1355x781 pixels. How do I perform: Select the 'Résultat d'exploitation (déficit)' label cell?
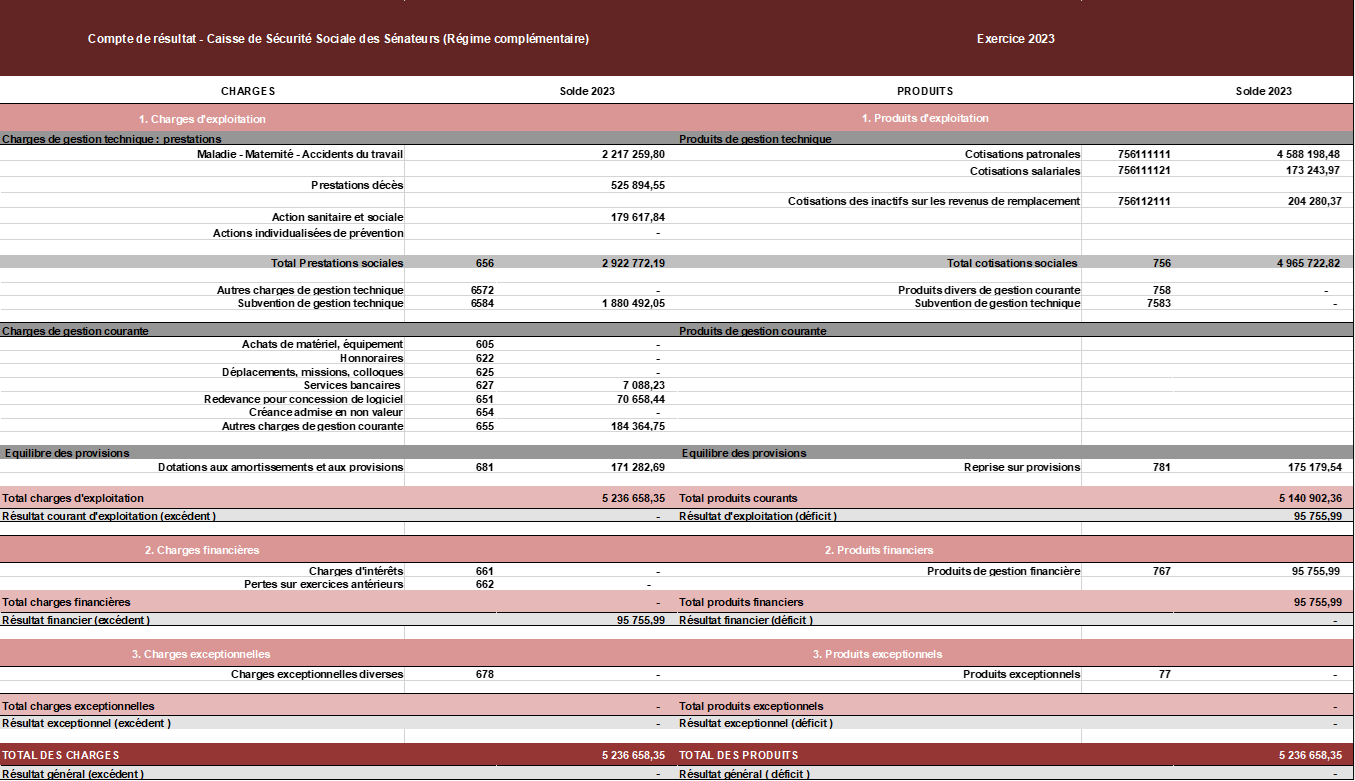[758, 516]
